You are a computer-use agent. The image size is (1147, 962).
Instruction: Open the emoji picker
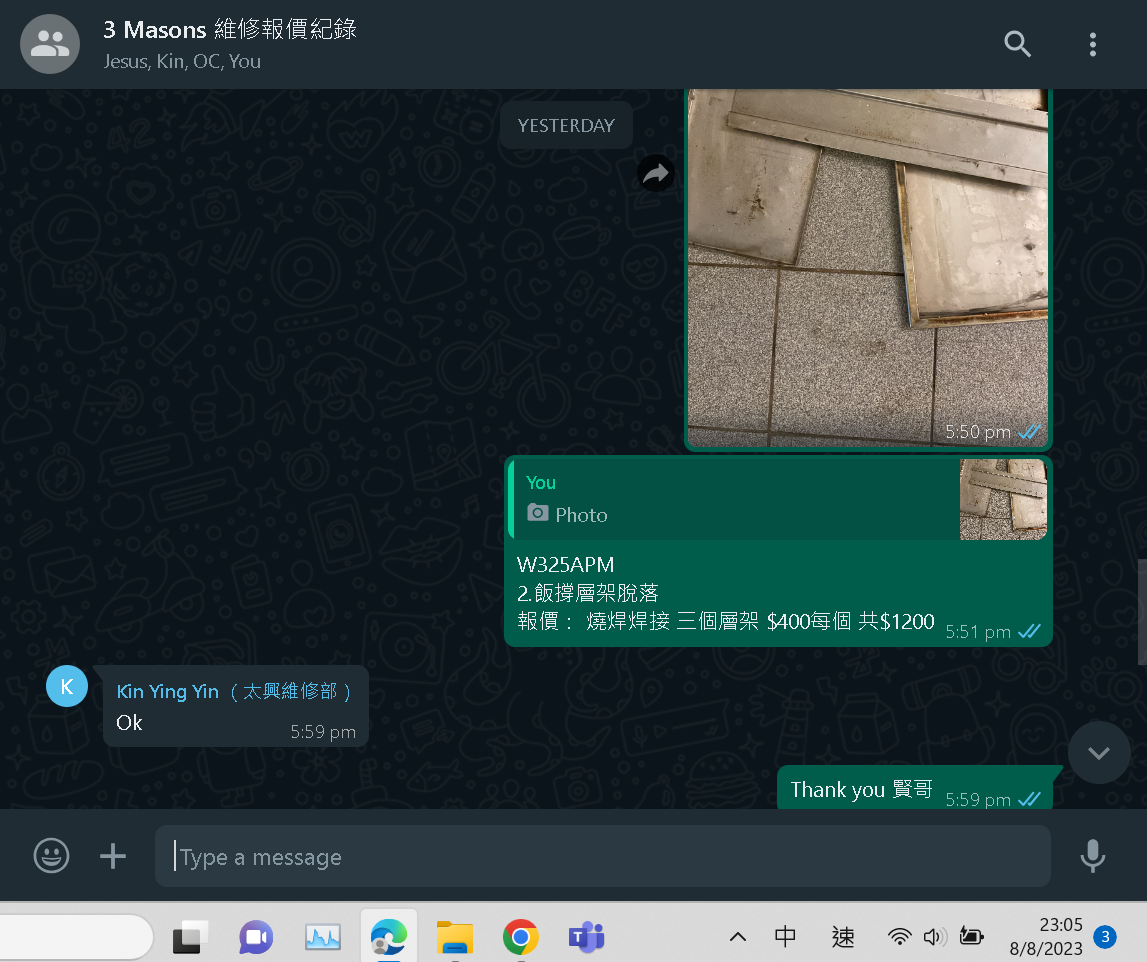click(51, 855)
